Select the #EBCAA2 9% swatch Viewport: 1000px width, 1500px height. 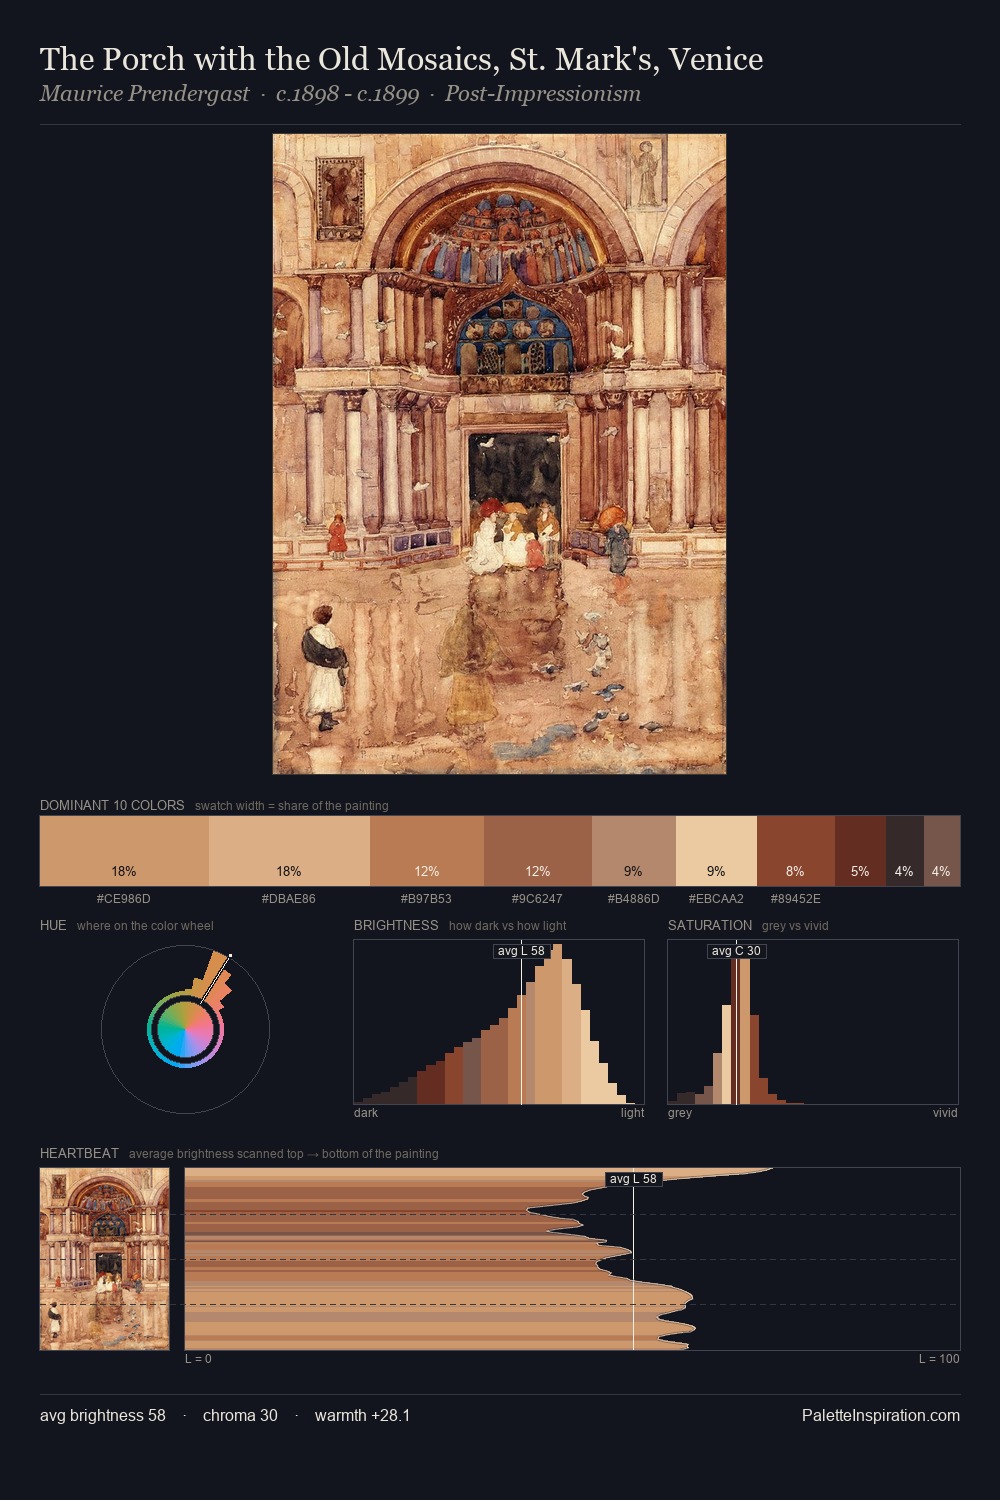716,851
